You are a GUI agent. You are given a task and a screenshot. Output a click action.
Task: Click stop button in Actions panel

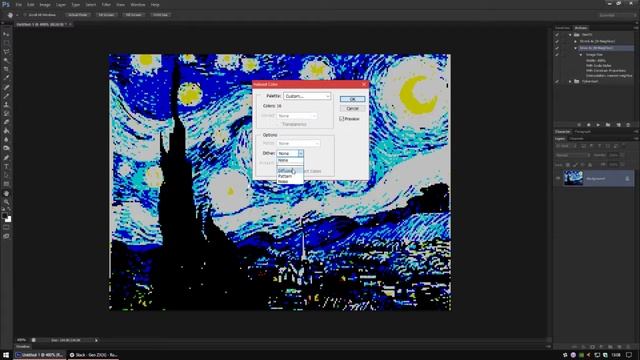(579, 124)
